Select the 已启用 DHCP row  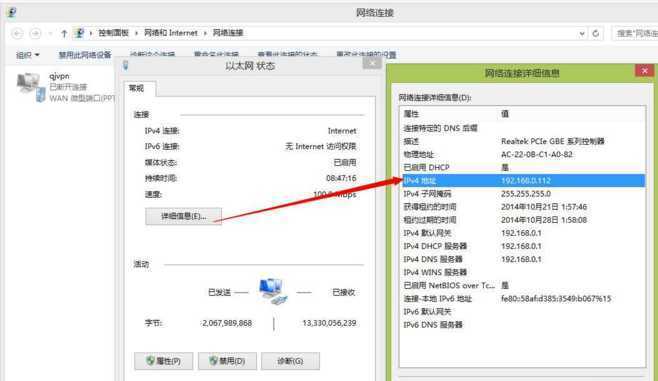tap(523, 167)
